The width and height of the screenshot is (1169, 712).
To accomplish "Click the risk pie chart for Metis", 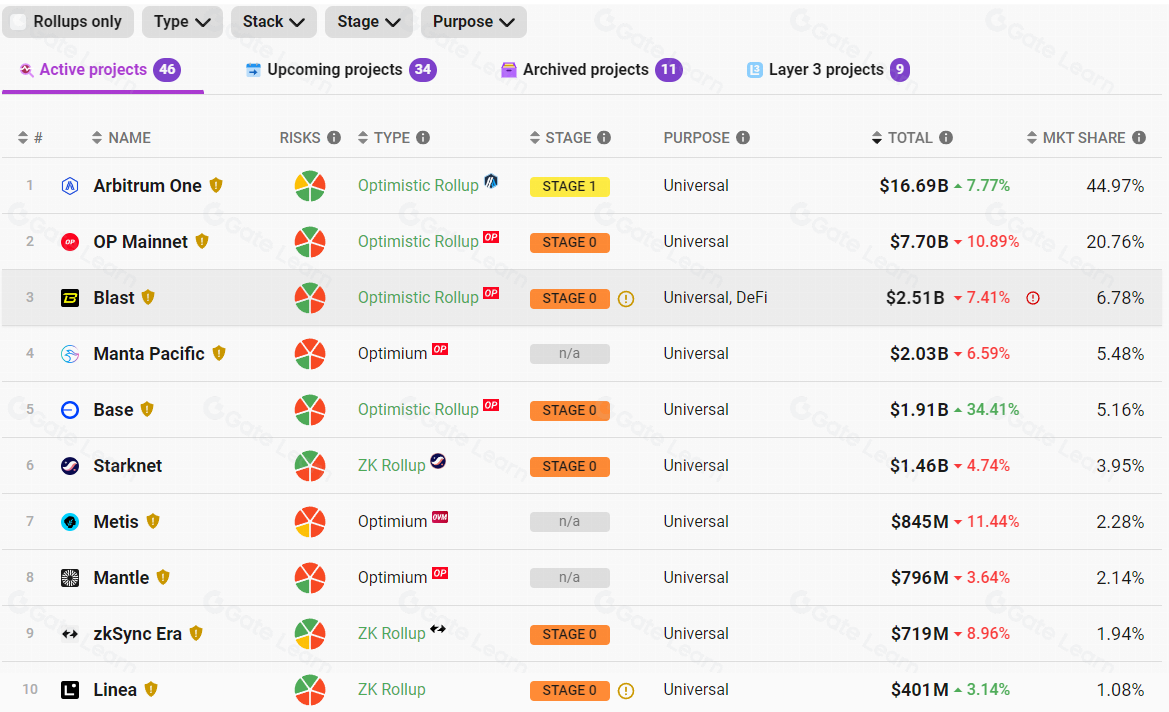I will [310, 522].
